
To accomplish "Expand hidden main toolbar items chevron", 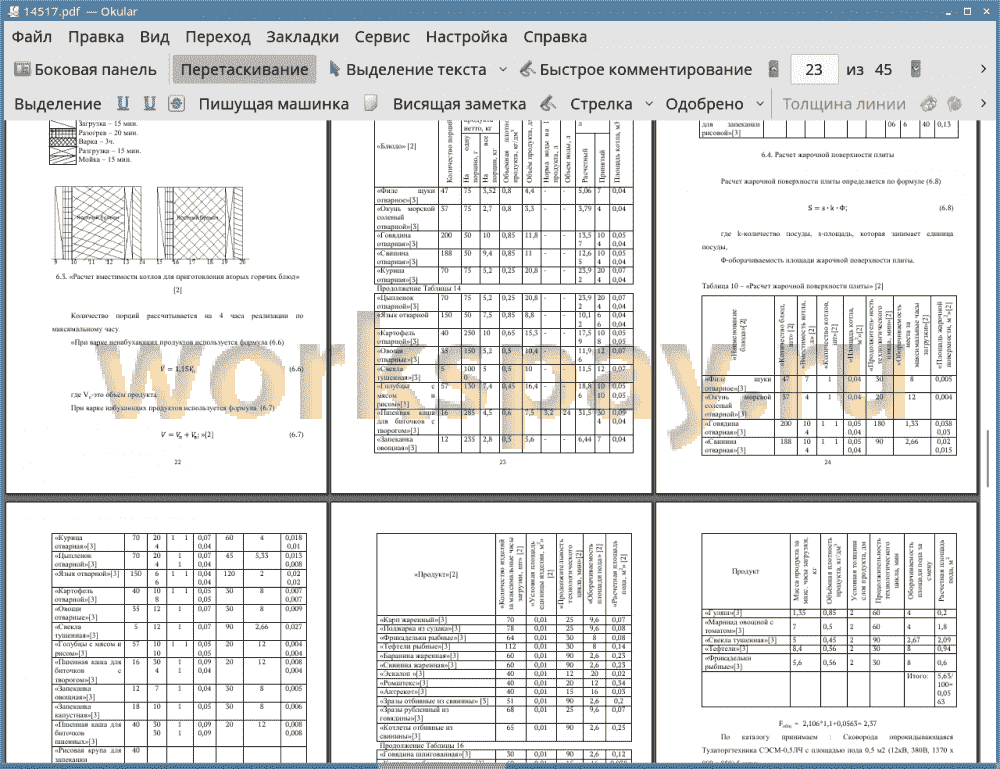I will coord(983,69).
